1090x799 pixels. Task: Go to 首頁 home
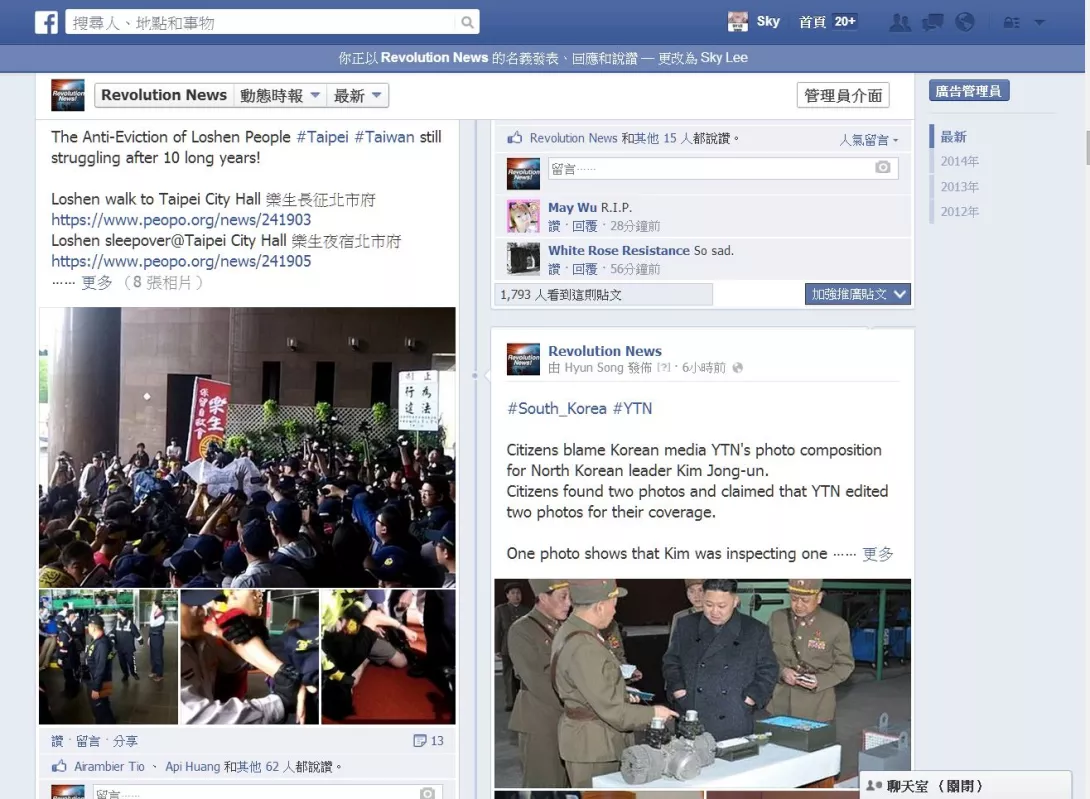812,22
